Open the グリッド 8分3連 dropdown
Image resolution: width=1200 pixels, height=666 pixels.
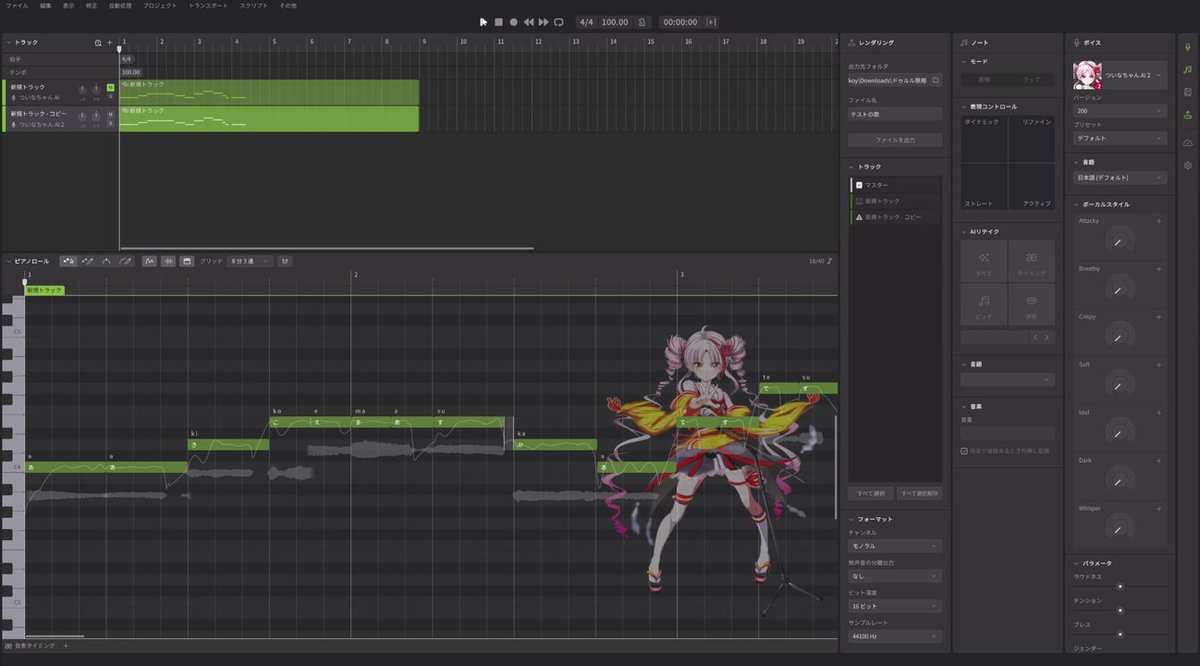coord(250,261)
